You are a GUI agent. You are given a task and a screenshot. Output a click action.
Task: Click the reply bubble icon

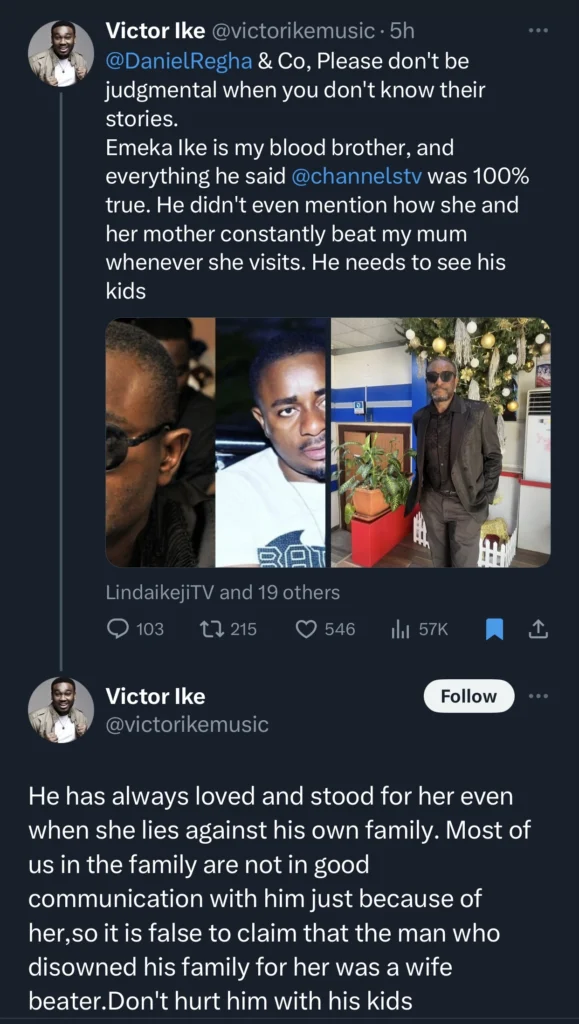[120, 629]
